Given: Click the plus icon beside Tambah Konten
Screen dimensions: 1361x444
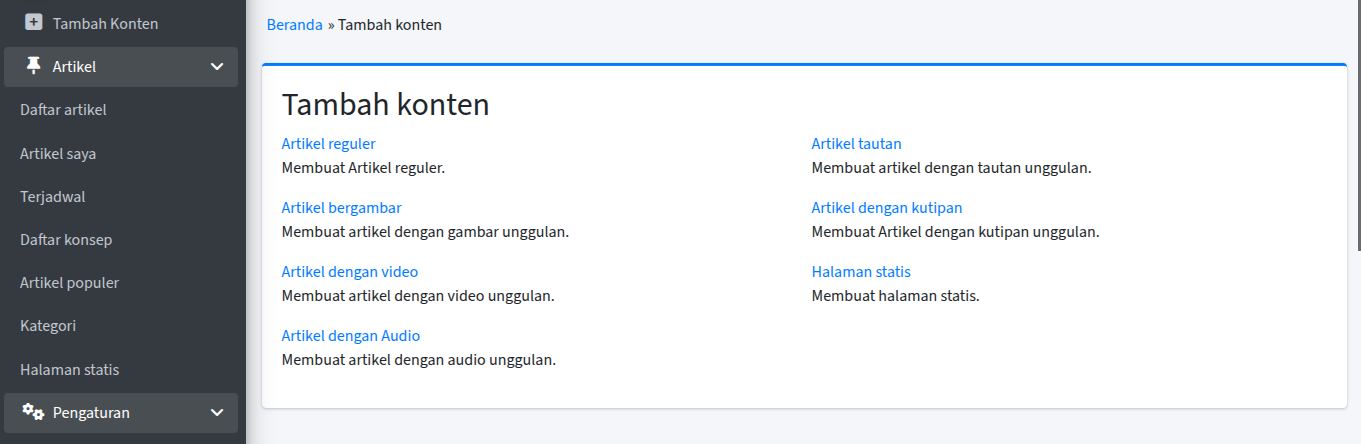Looking at the screenshot, I should 34,21.
